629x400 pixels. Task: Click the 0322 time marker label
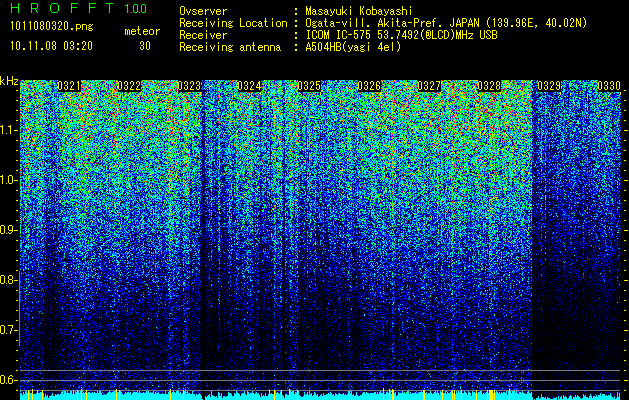click(x=129, y=86)
